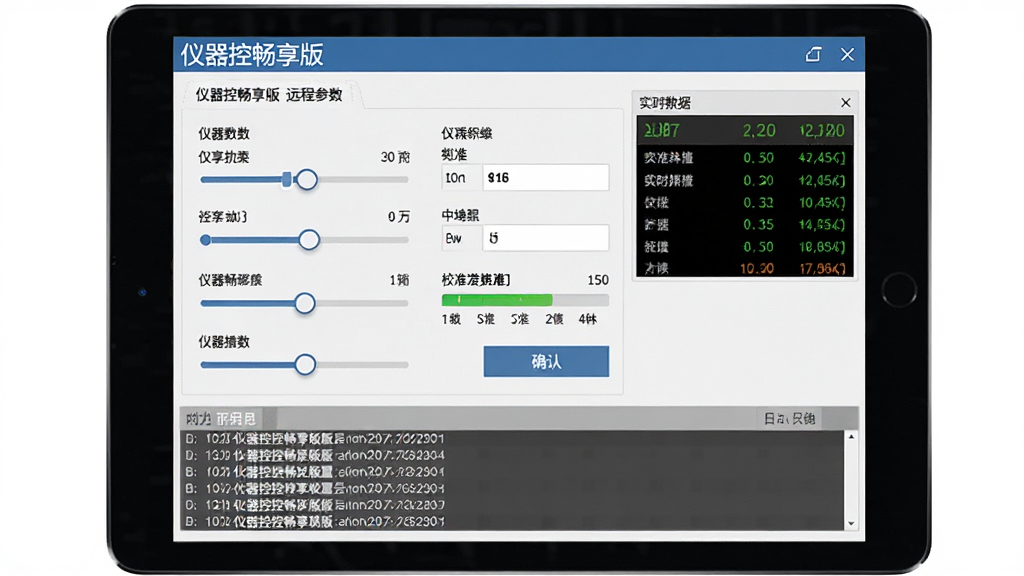Screen dimensions: 1024x576
Task: Click the thumb of the bottommost parameter slider
Action: pos(304,364)
